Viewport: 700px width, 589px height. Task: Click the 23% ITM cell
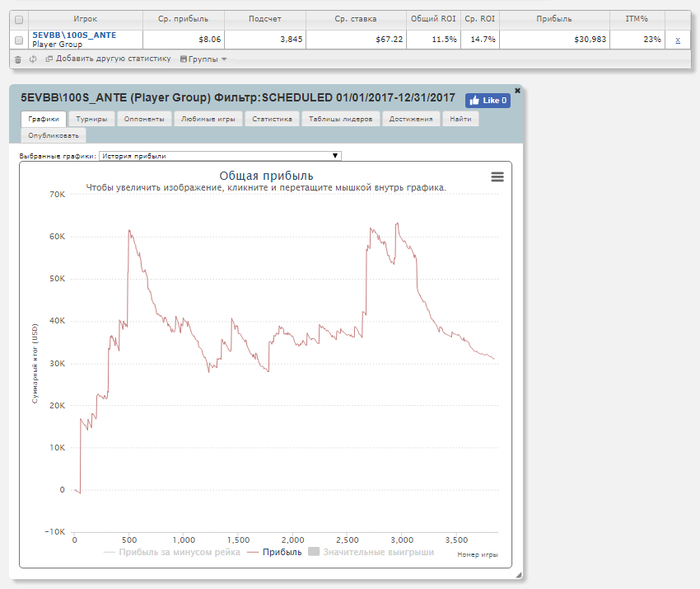(637, 39)
